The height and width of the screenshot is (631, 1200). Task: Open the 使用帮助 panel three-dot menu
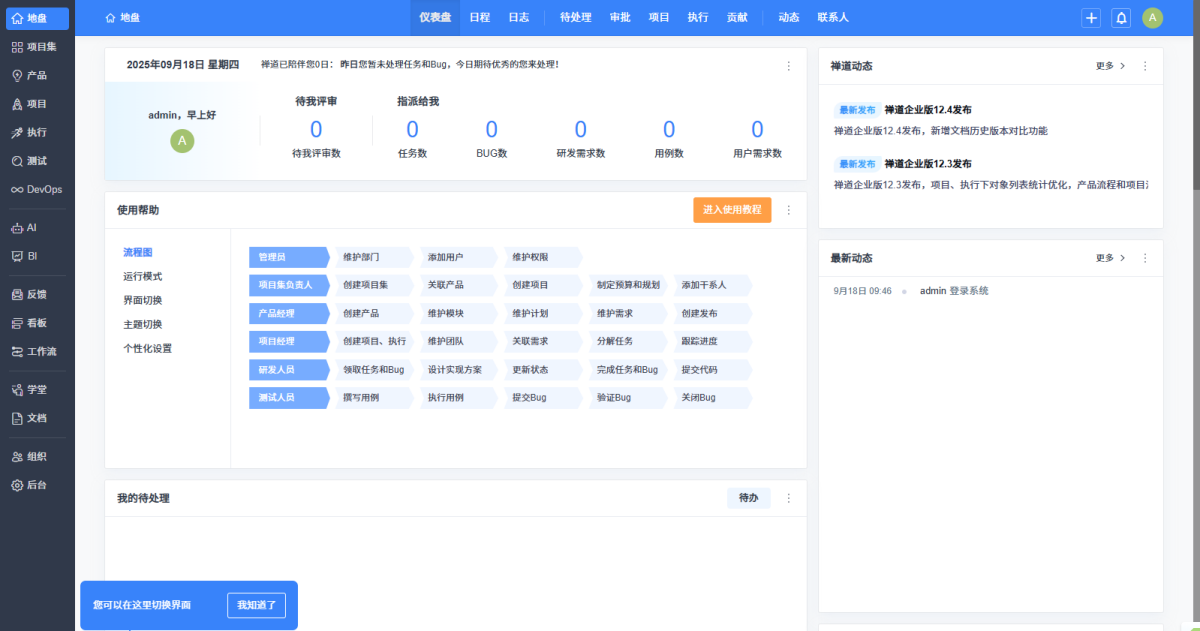tap(788, 210)
